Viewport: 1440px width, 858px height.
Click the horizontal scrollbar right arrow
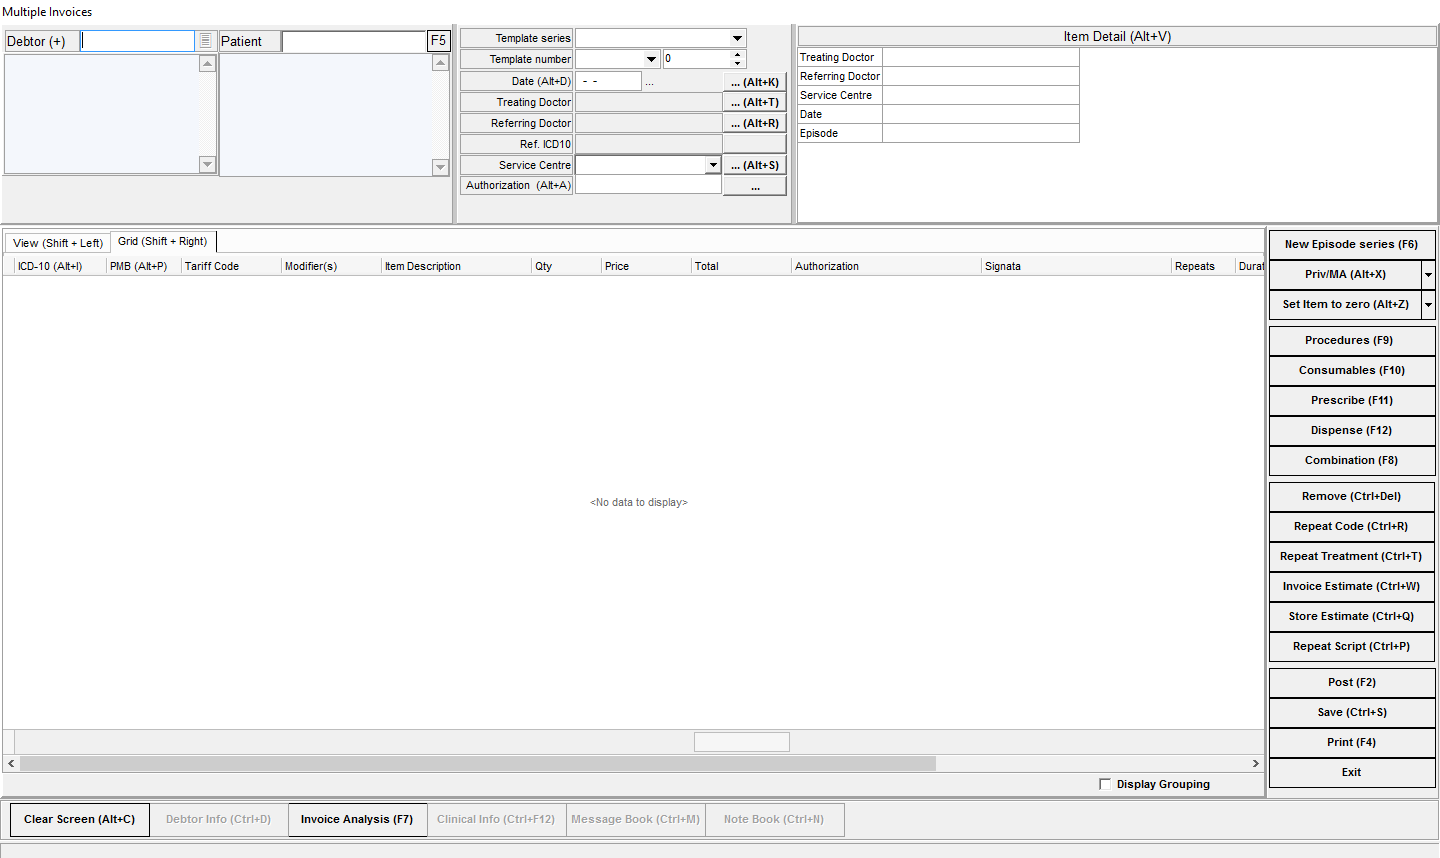pos(1256,763)
